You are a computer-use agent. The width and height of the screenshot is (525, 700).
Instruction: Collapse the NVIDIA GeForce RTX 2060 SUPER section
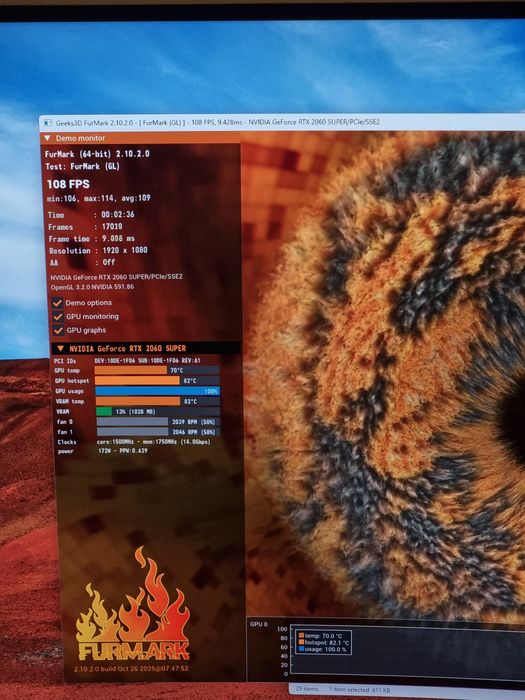pos(61,348)
